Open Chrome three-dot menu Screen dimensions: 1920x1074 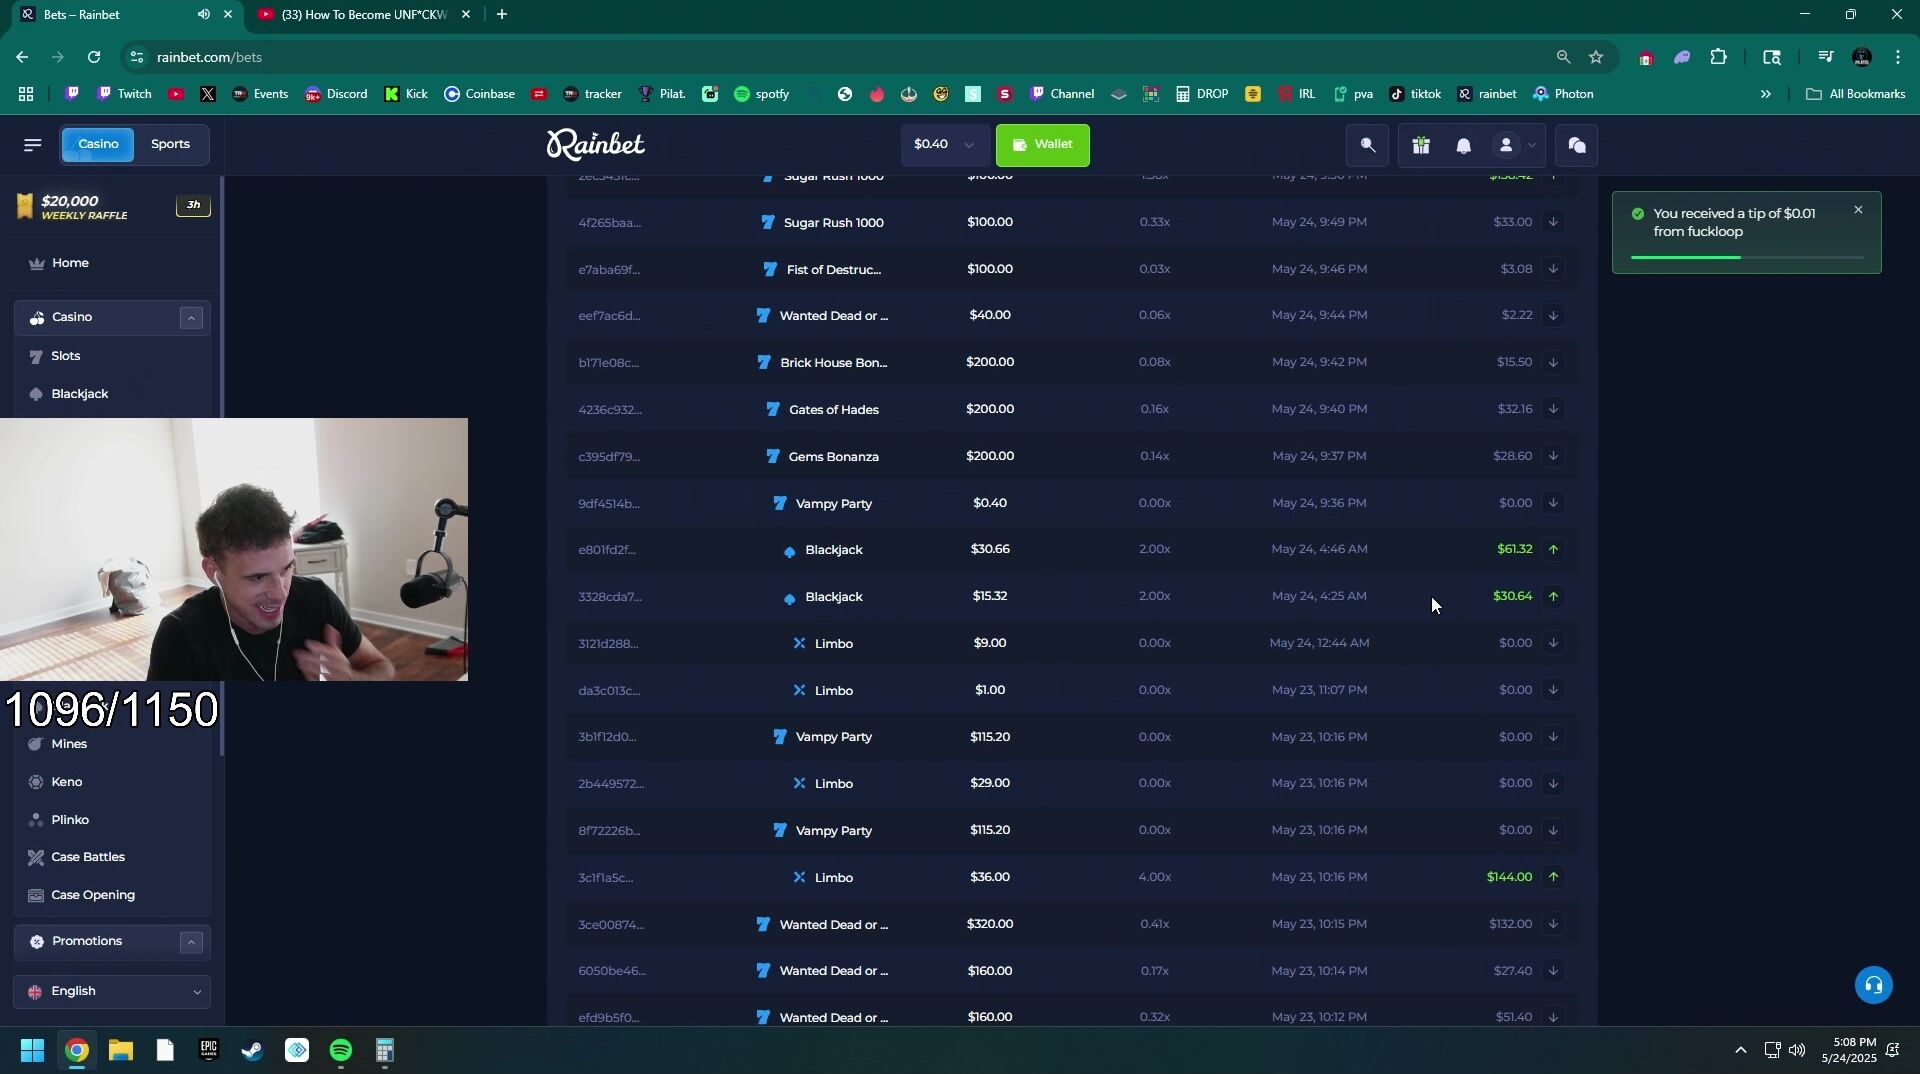pyautogui.click(x=1898, y=57)
